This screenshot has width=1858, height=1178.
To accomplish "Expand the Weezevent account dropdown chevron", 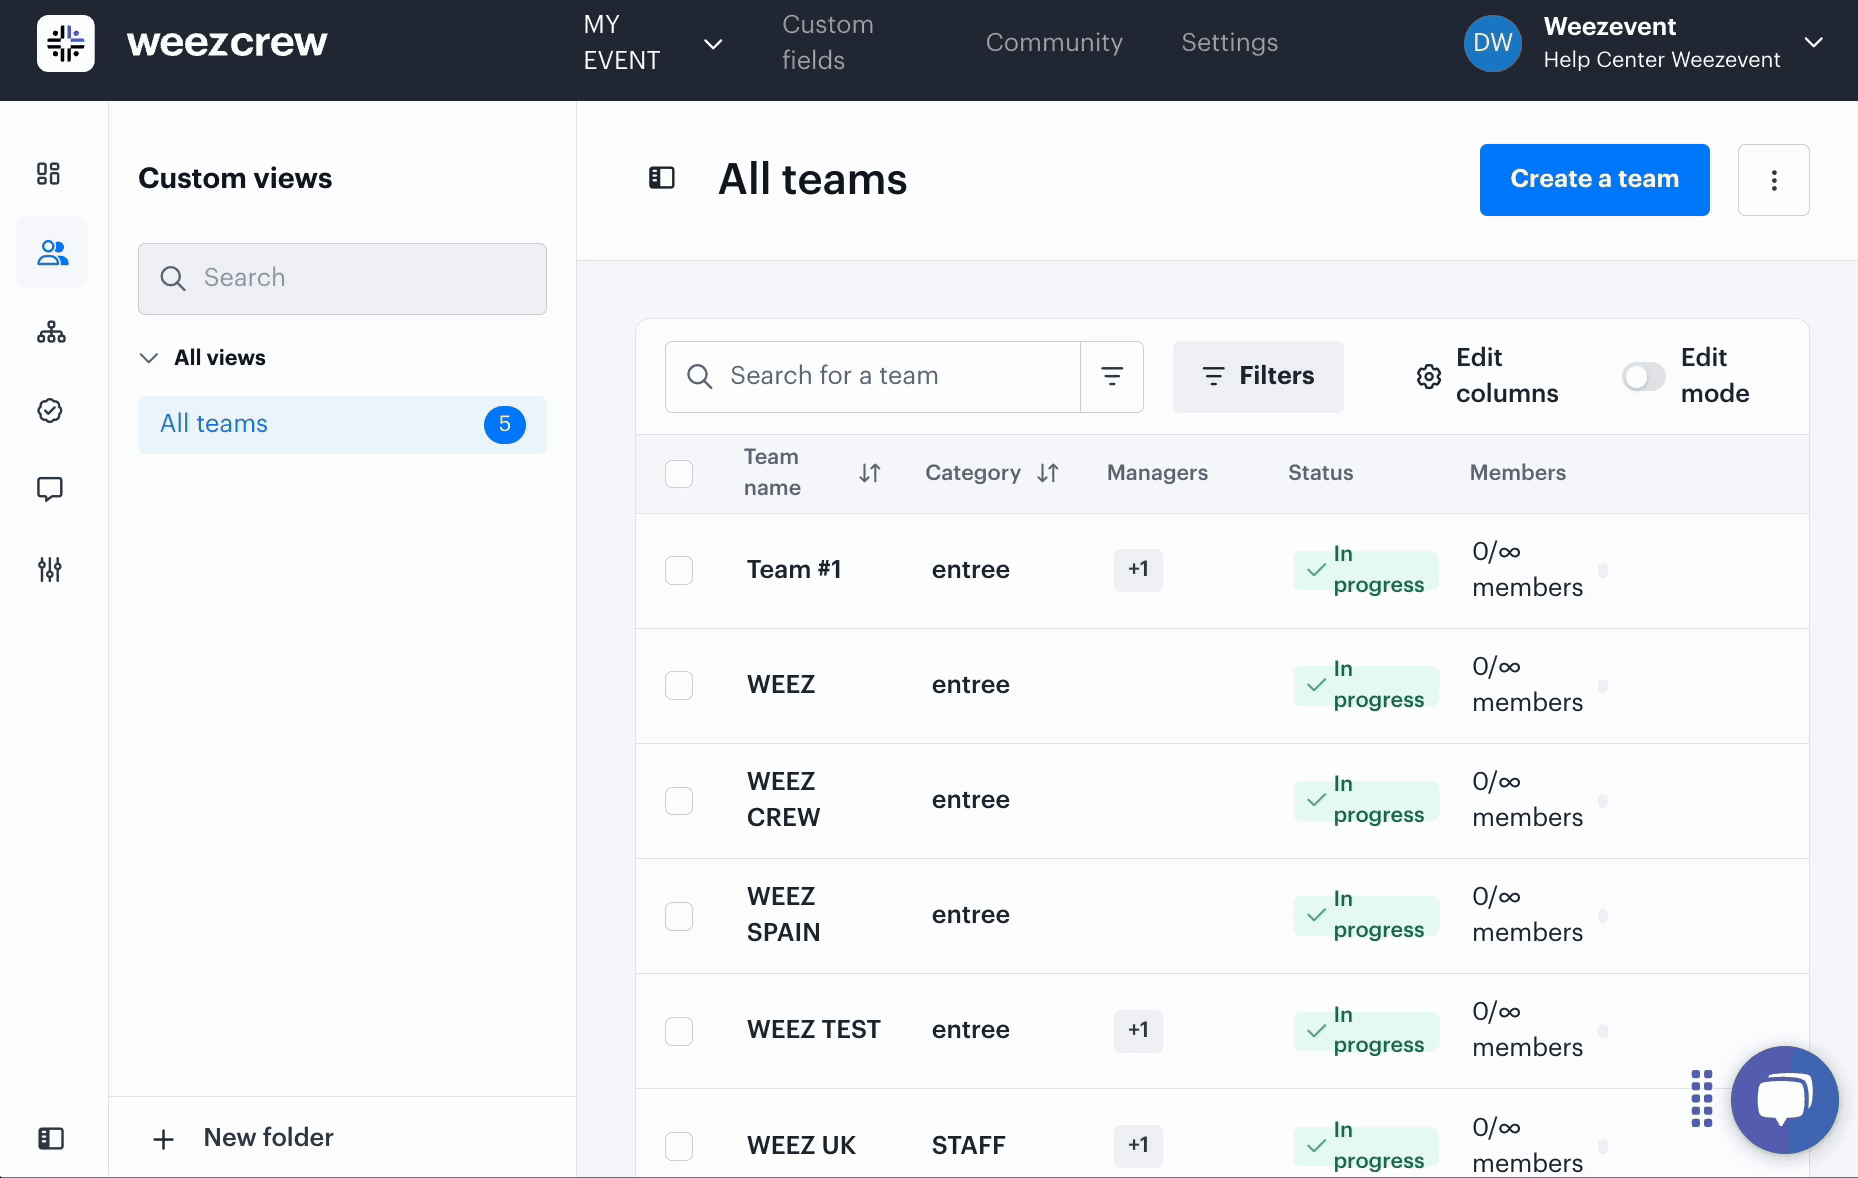I will [x=1814, y=42].
